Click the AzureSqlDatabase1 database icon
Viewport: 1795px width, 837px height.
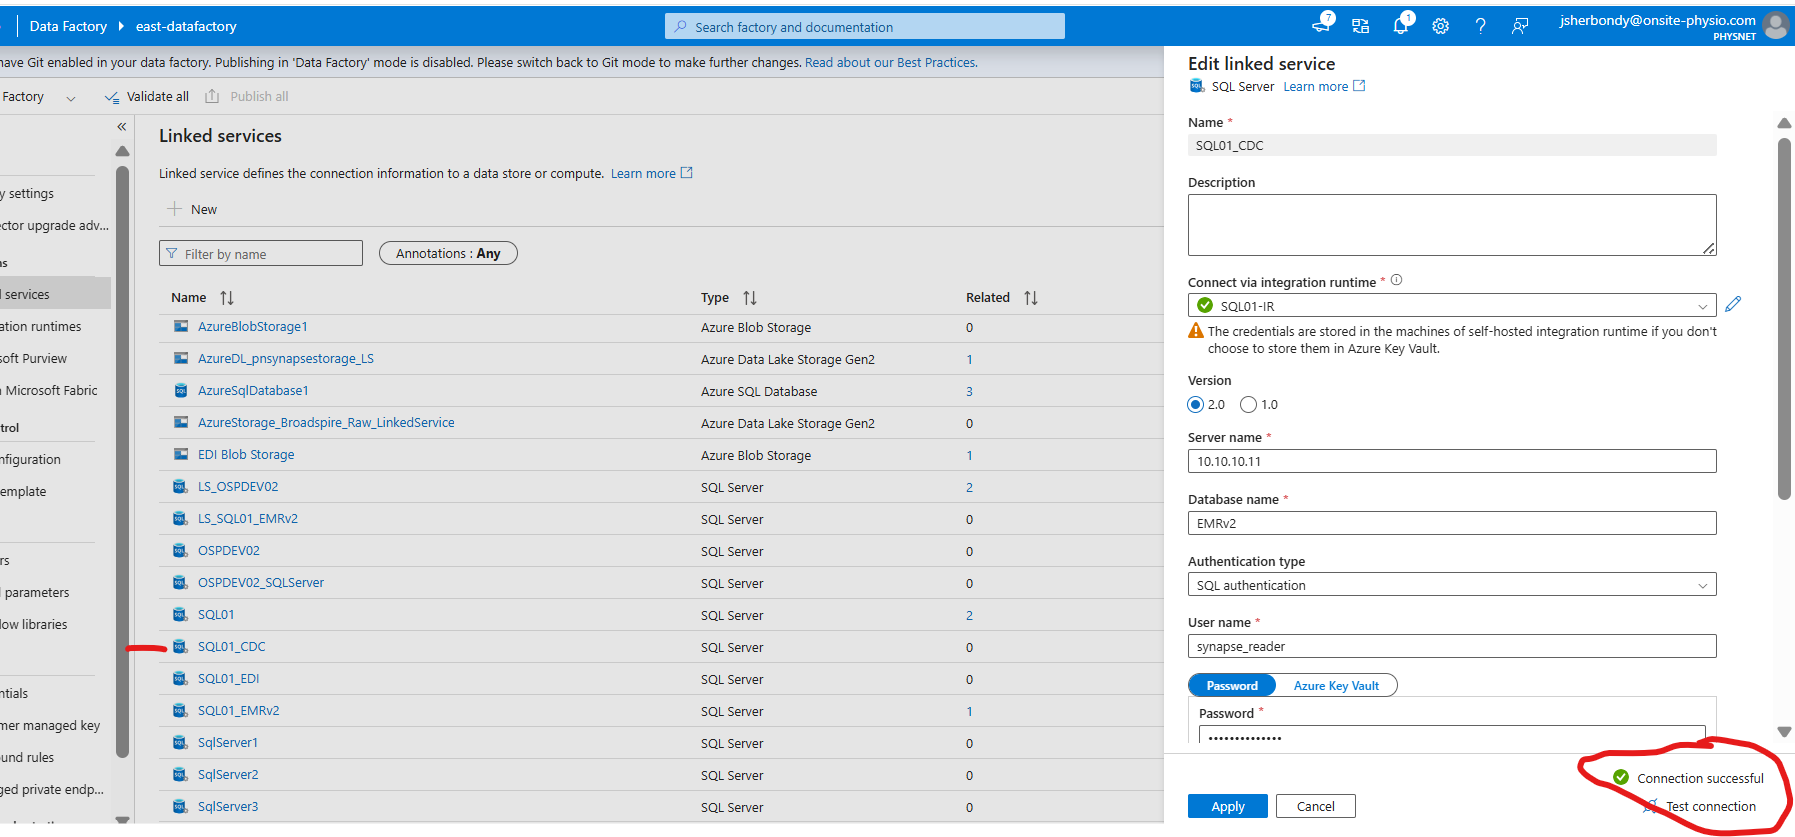[x=181, y=390]
